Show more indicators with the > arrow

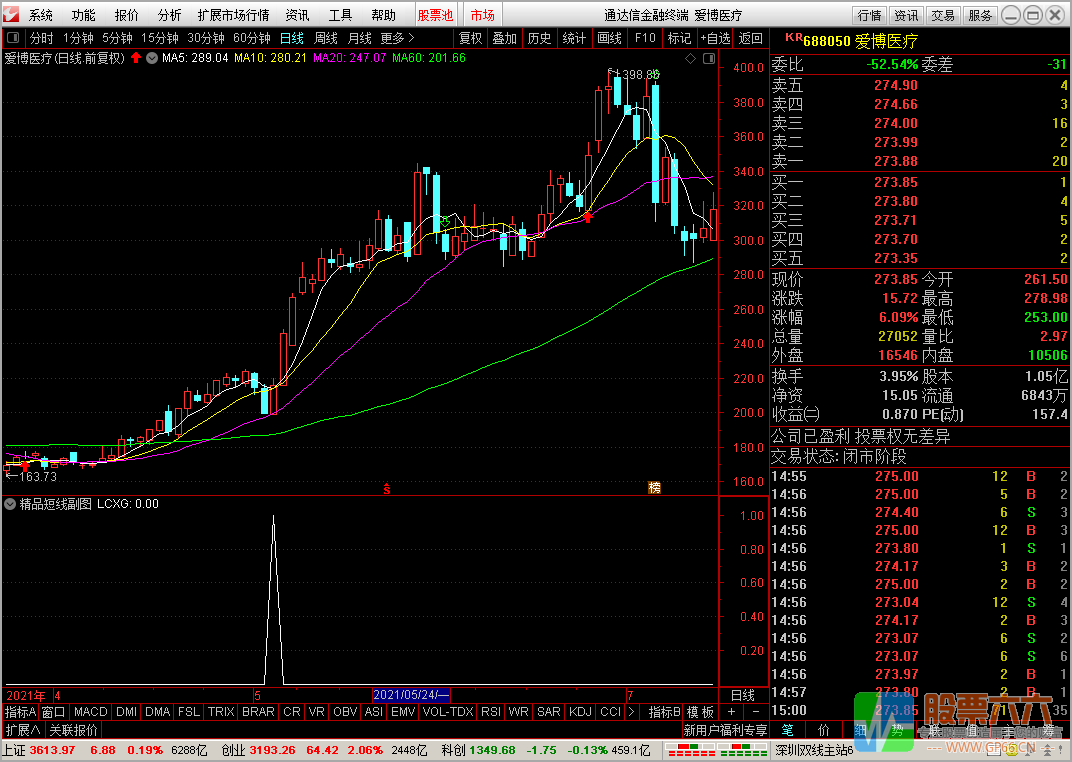631,712
